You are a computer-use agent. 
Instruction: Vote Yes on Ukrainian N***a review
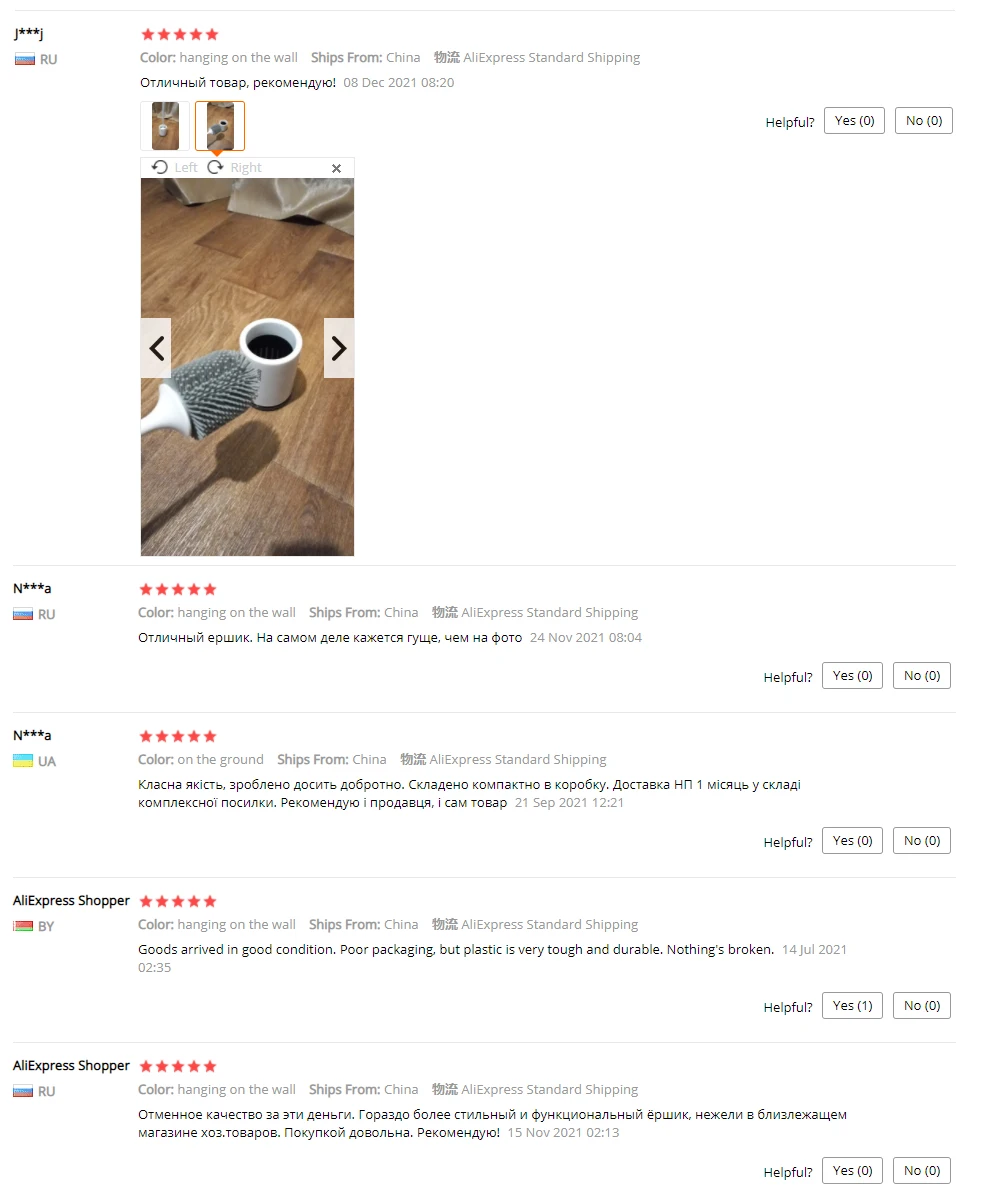pos(852,841)
